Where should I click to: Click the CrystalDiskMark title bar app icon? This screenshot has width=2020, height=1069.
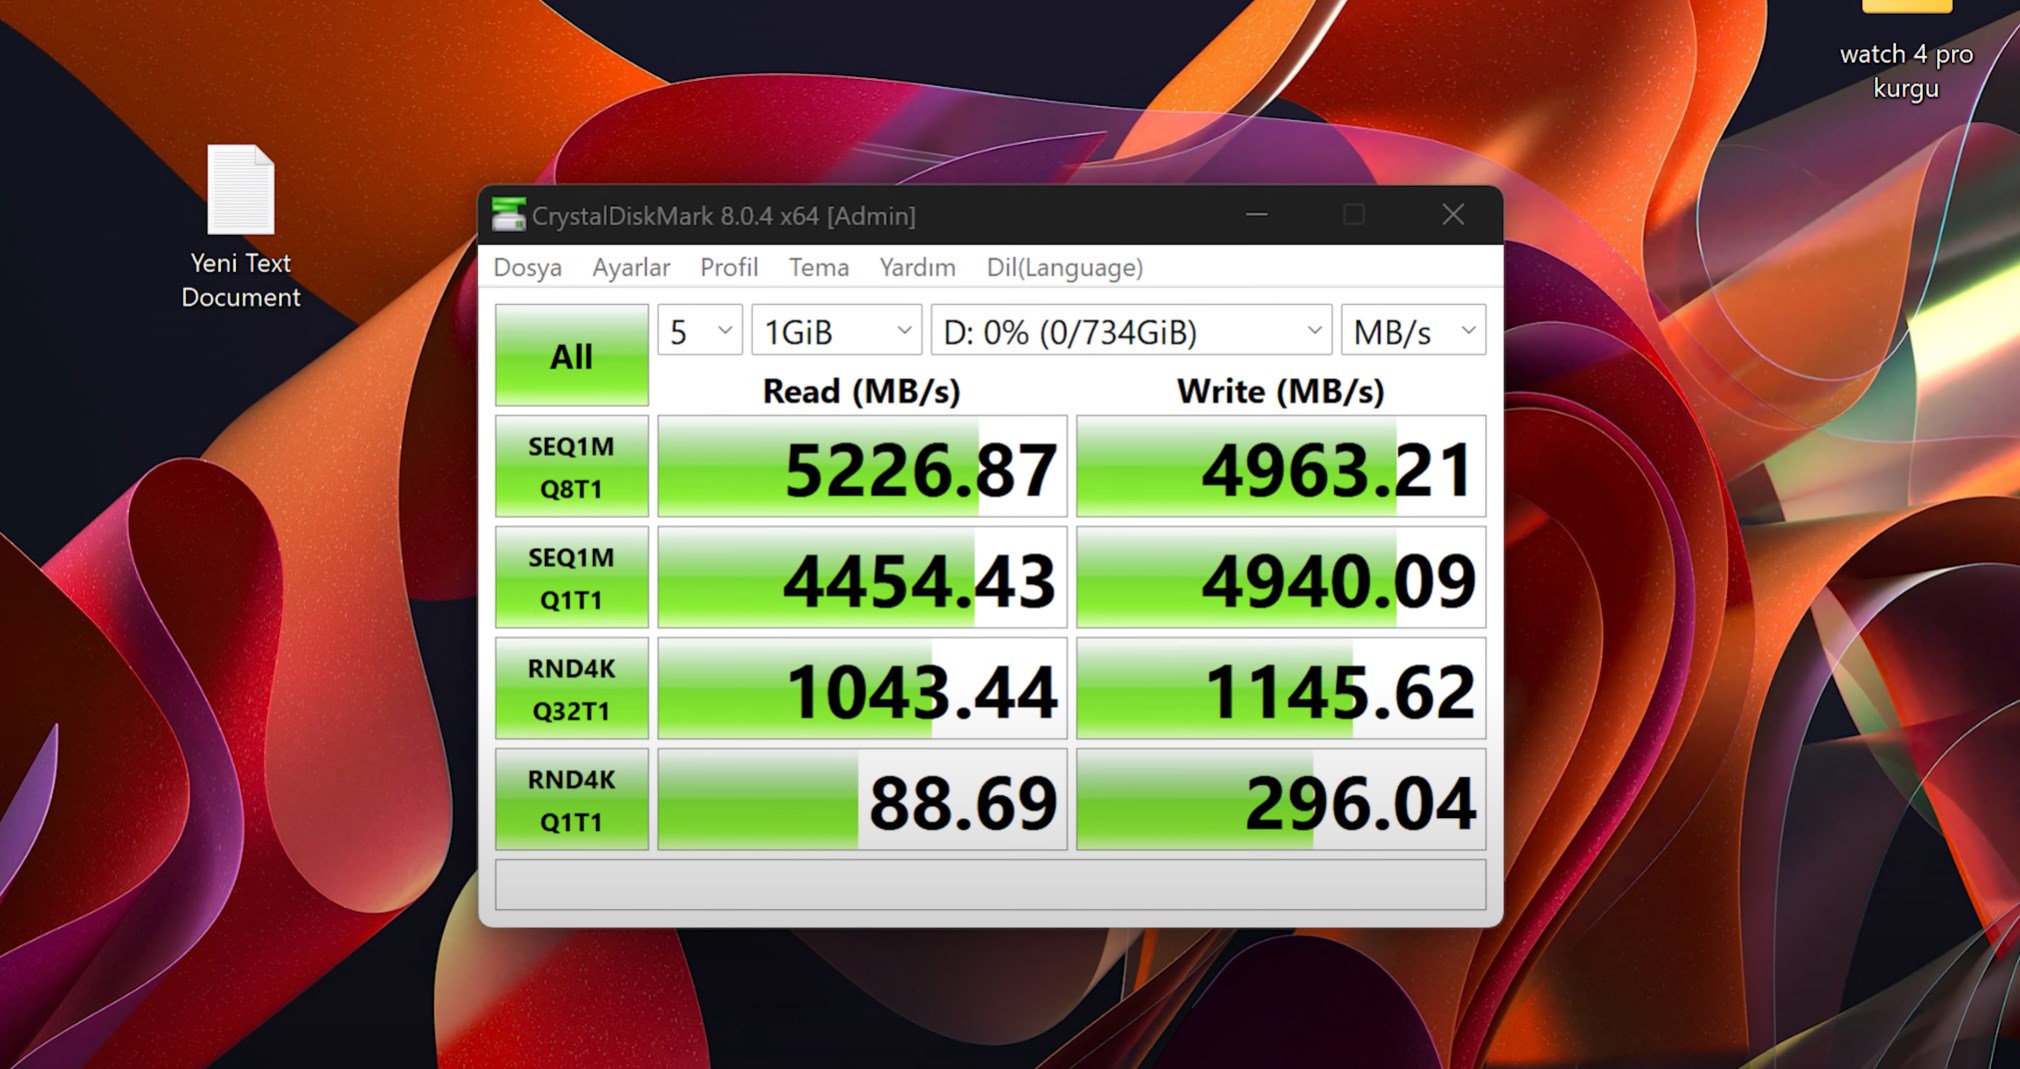click(x=509, y=215)
